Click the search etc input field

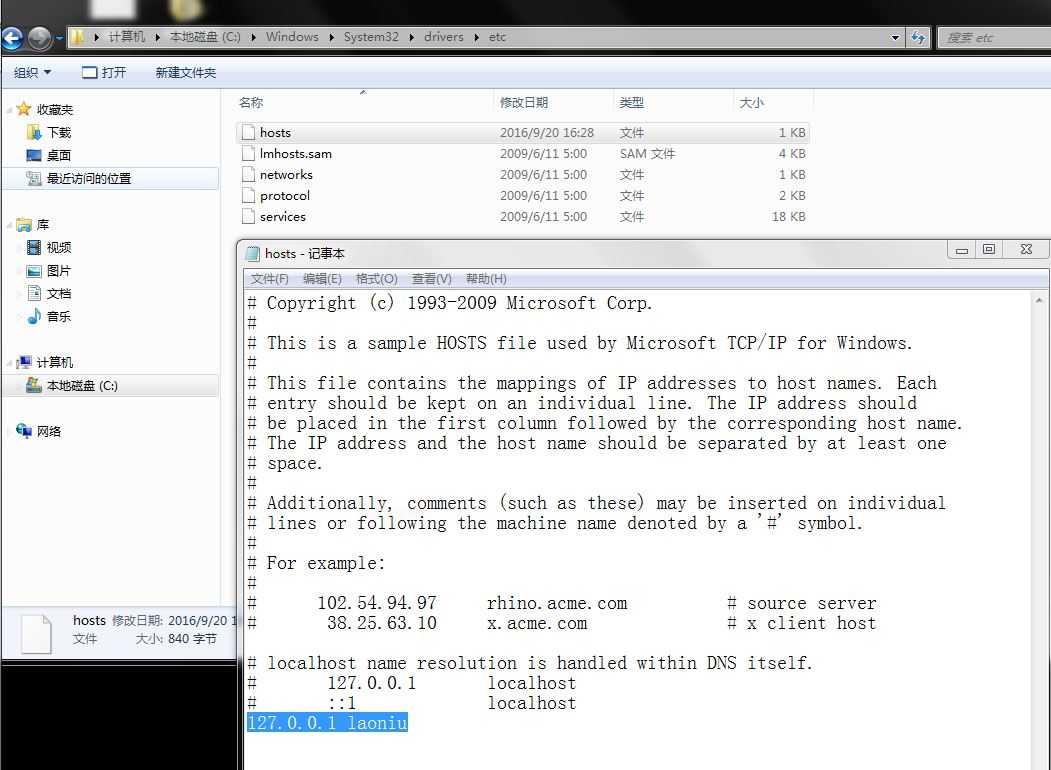click(x=995, y=38)
